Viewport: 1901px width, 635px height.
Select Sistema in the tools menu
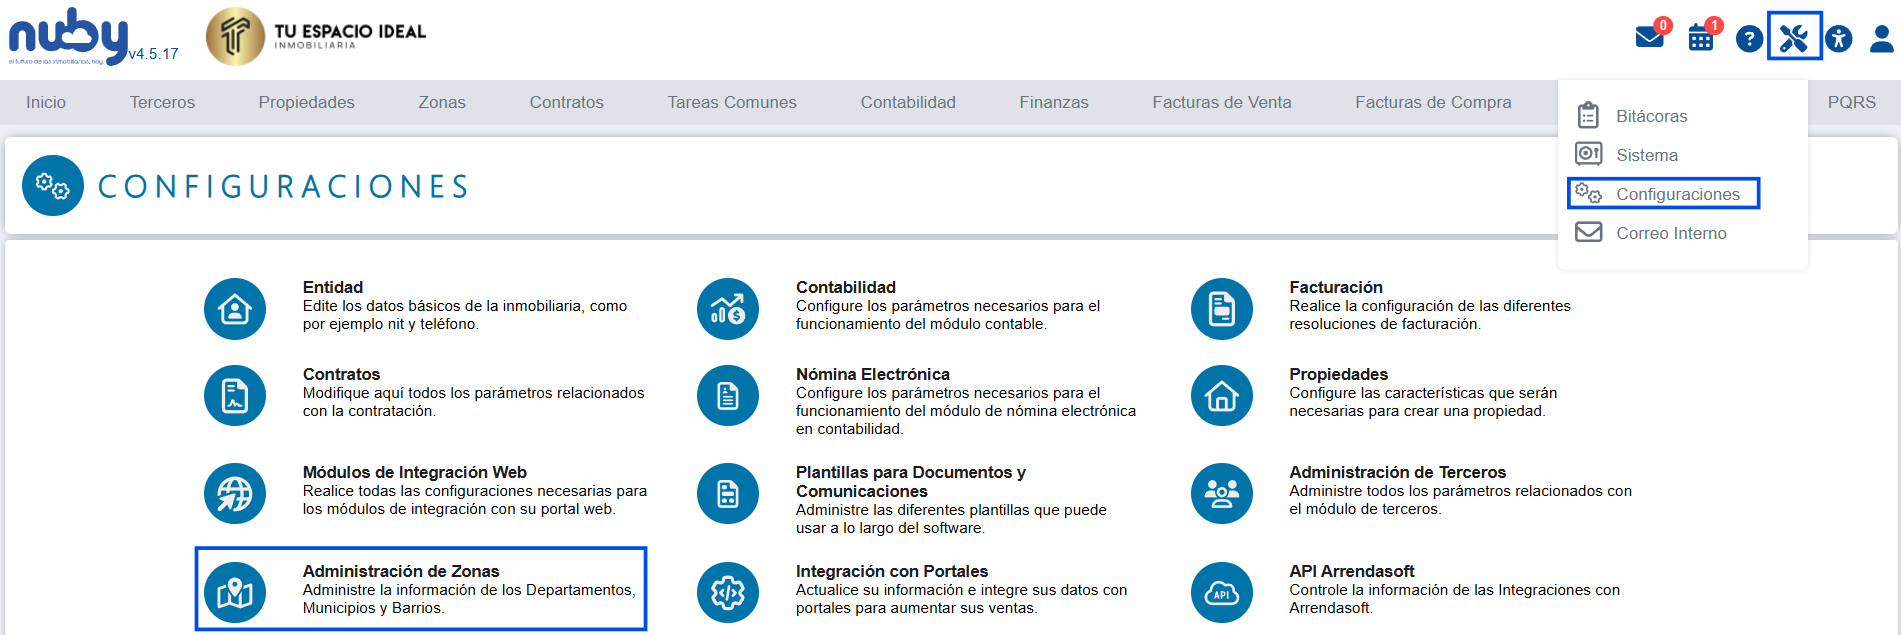coord(1646,155)
